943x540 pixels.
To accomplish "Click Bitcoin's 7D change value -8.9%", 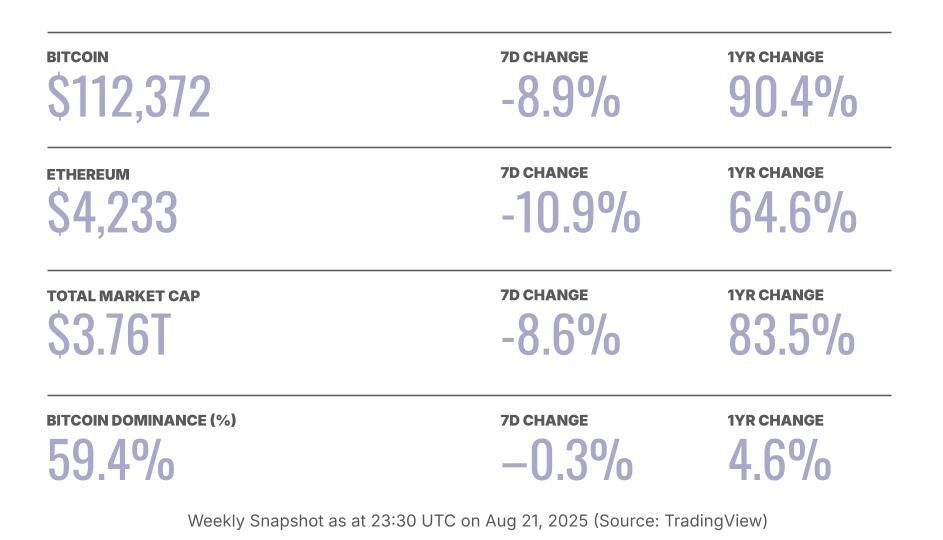I will [x=560, y=98].
